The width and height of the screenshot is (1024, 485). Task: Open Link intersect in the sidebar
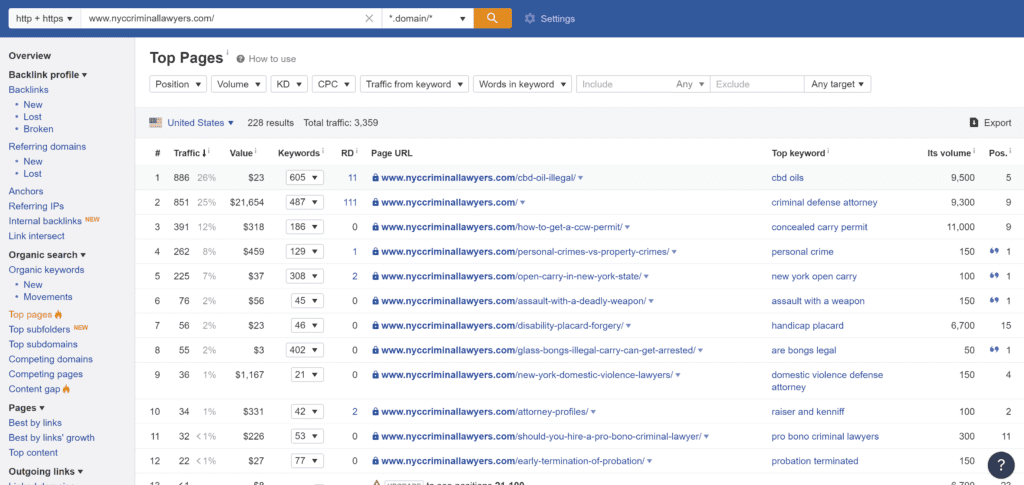pos(37,236)
